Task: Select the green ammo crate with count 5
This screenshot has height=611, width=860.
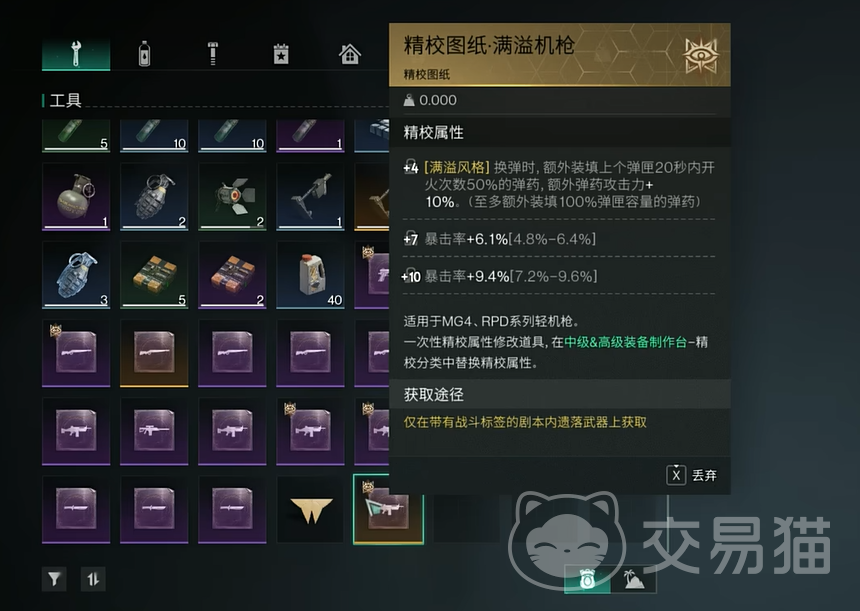Action: coord(154,275)
